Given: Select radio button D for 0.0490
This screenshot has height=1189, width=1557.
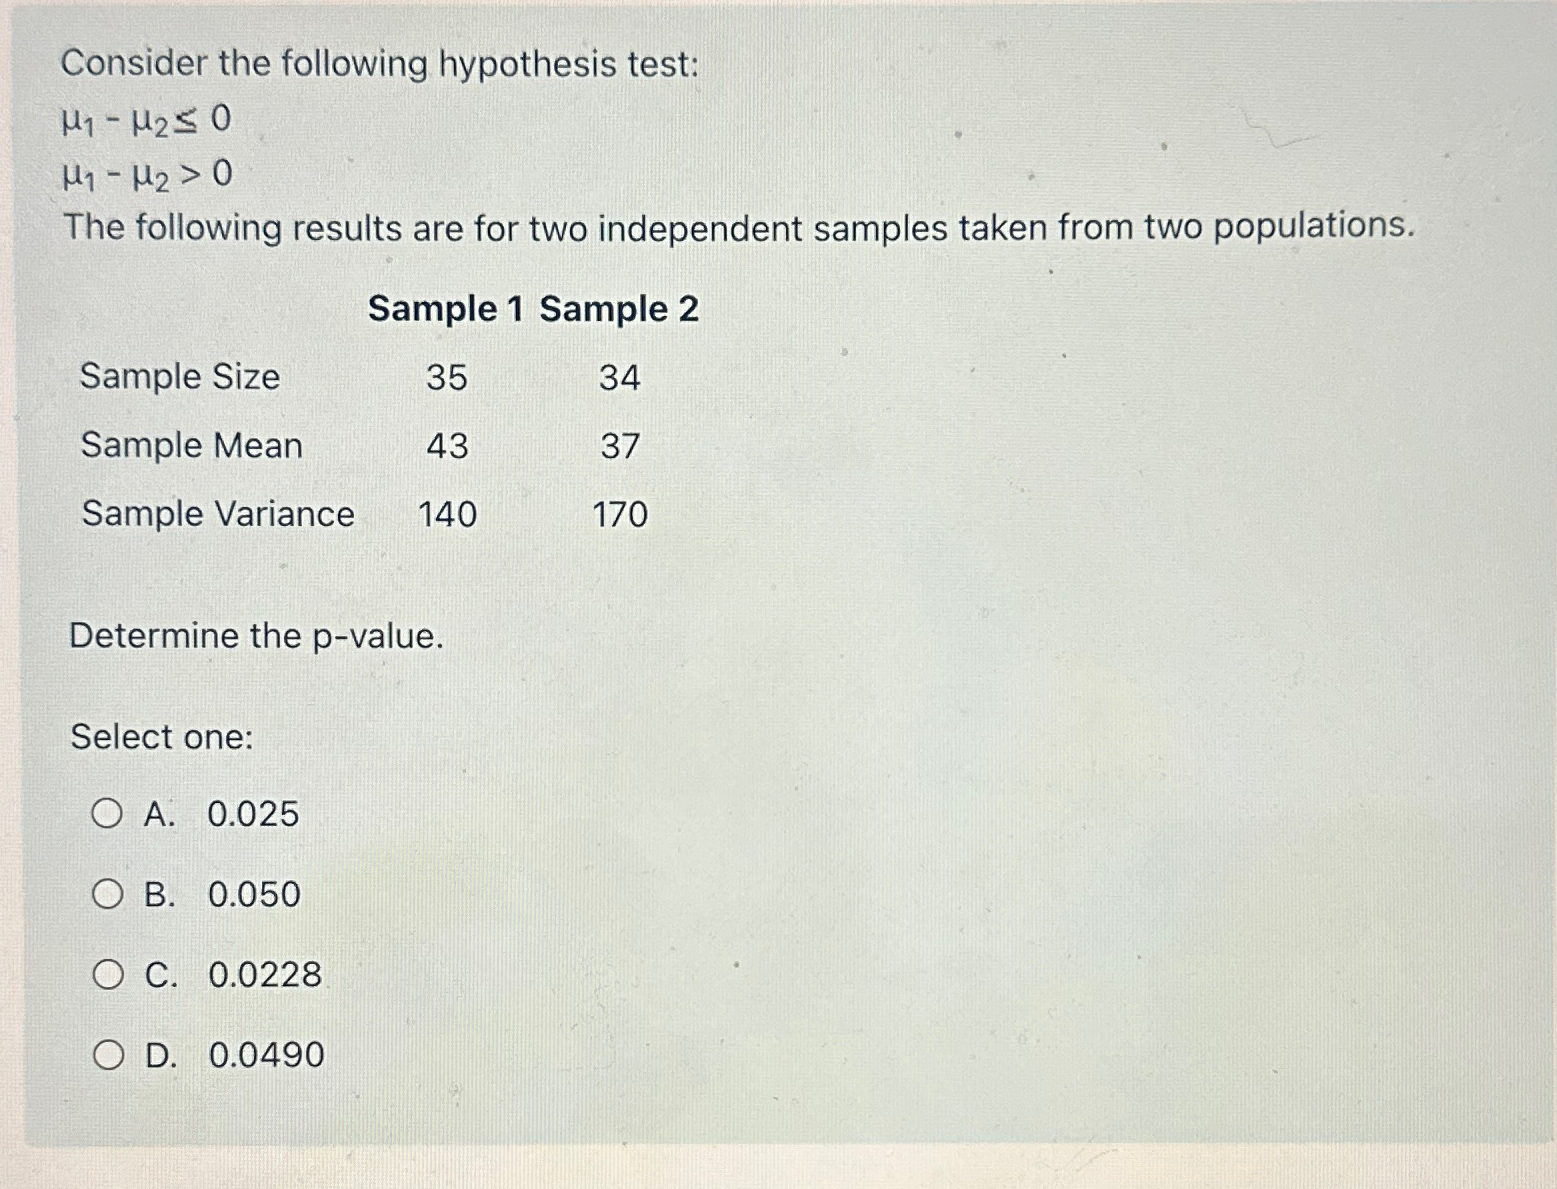Looking at the screenshot, I should (109, 1055).
